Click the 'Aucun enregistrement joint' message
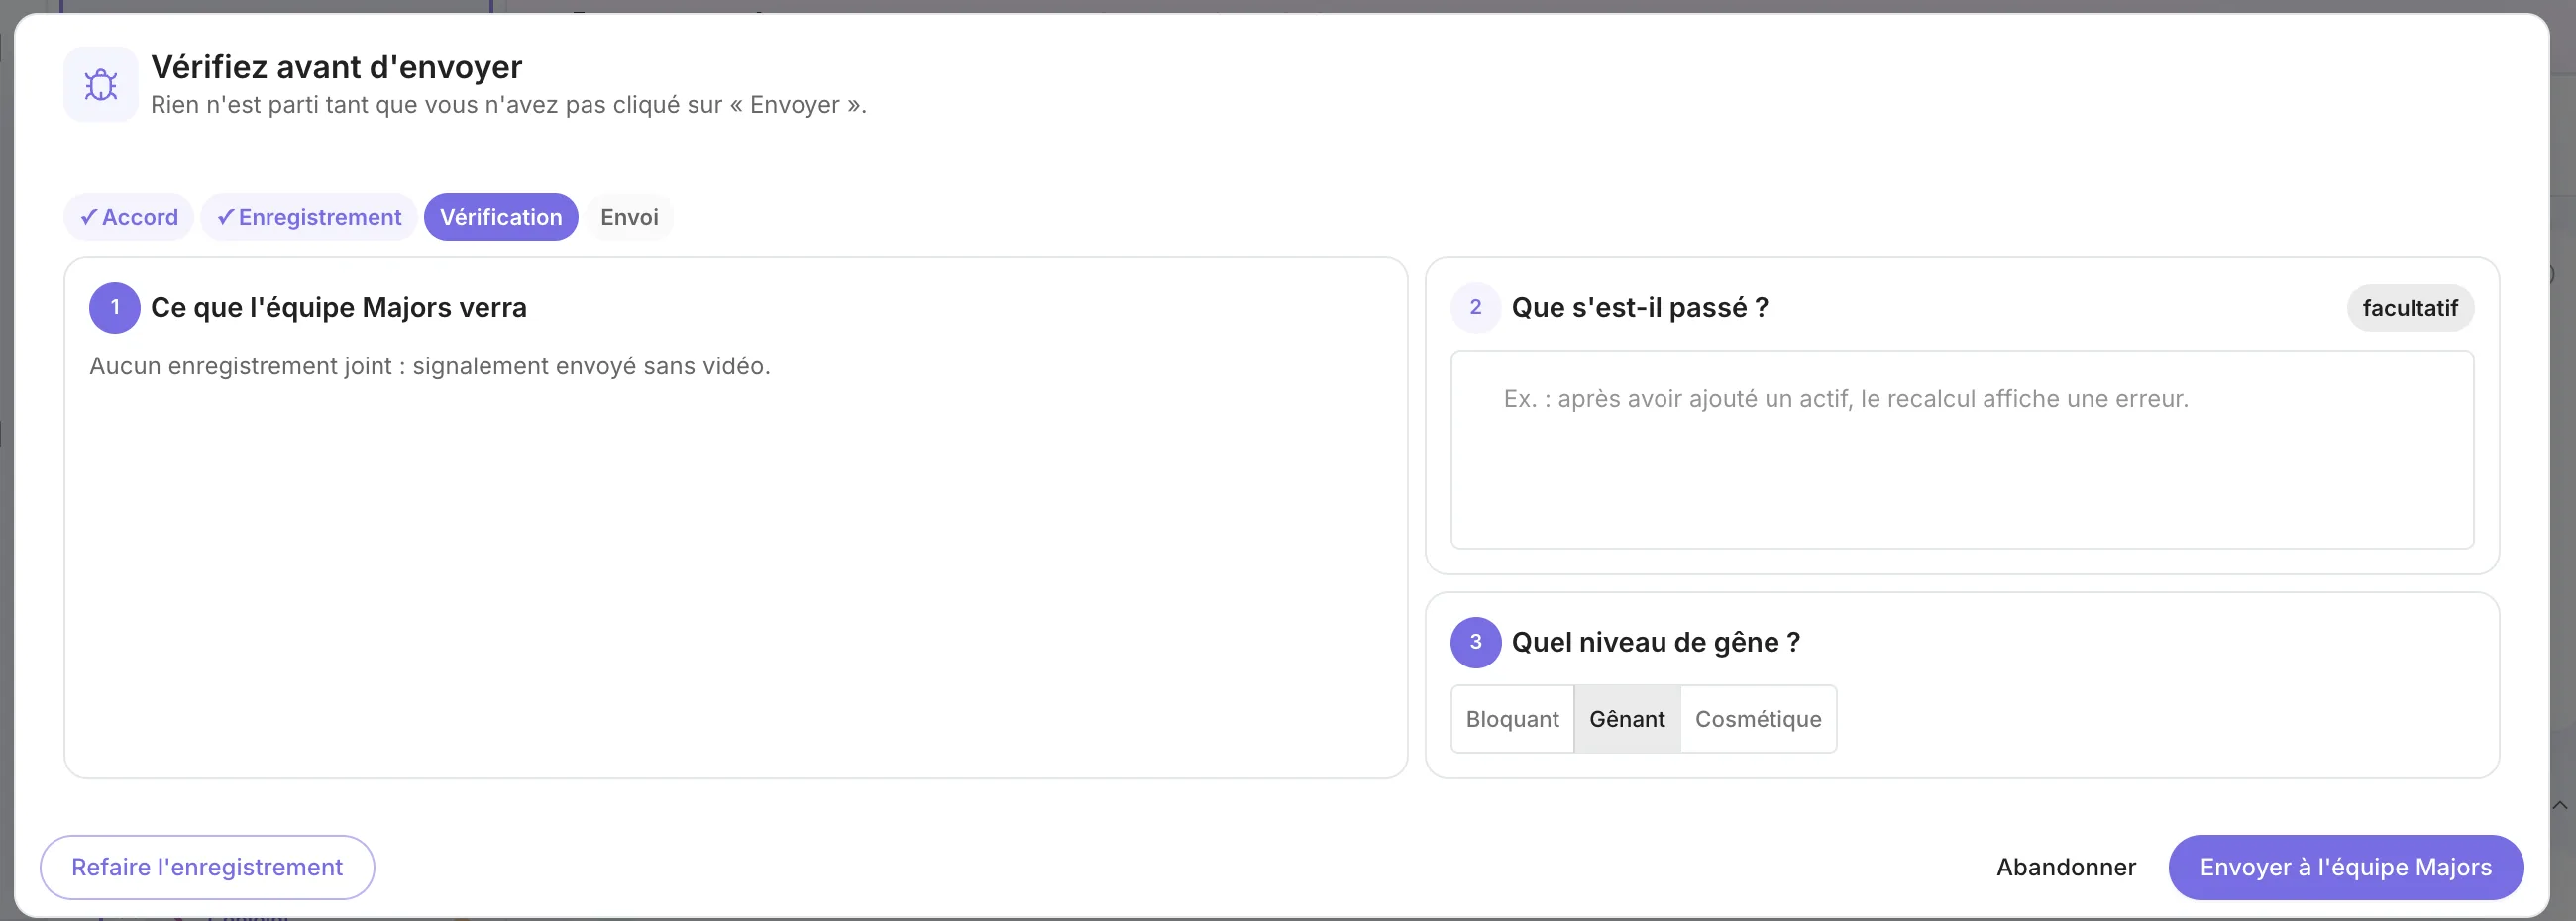The width and height of the screenshot is (2576, 921). tap(430, 366)
